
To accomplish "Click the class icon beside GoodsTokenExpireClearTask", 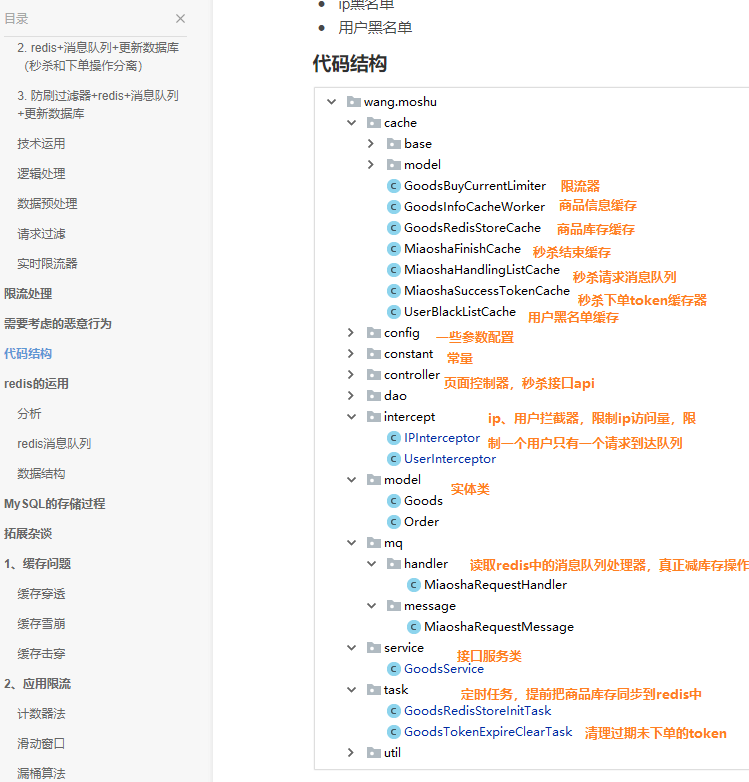I will coord(394,732).
